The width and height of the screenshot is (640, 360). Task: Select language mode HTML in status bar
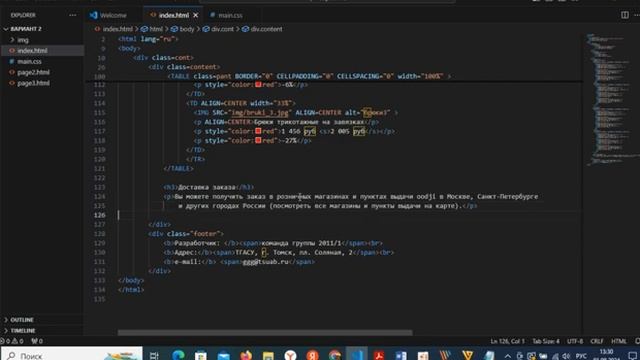coord(619,341)
